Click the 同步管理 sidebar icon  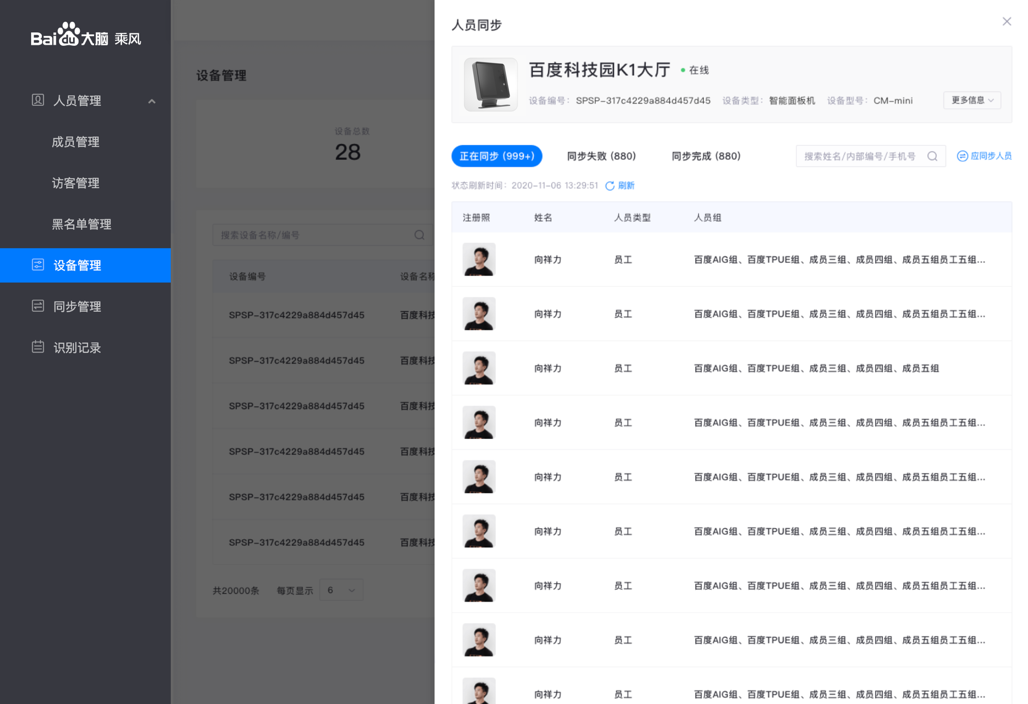pyautogui.click(x=38, y=306)
